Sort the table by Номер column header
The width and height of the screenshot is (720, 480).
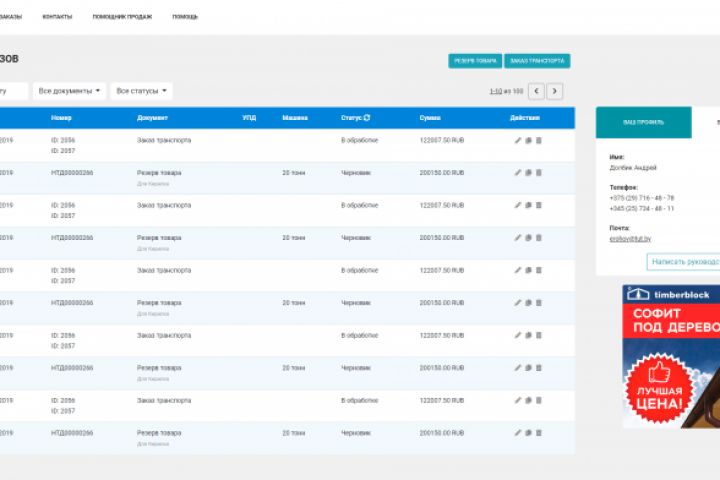tap(61, 118)
